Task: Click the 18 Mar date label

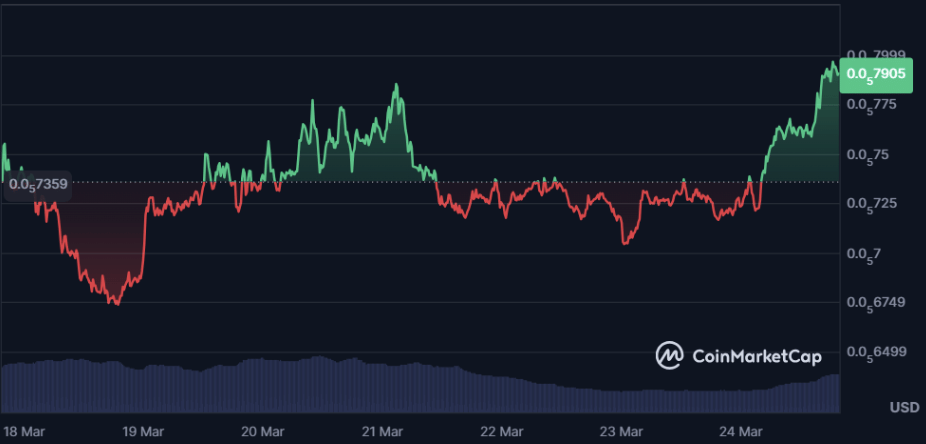Action: (21, 432)
